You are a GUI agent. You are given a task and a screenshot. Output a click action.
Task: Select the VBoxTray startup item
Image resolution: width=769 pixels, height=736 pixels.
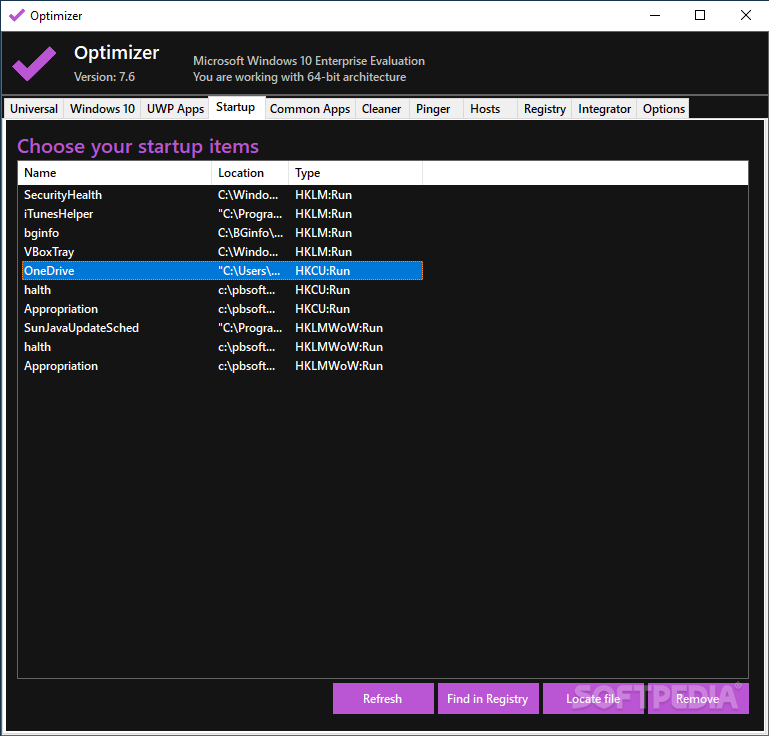pyautogui.click(x=222, y=252)
